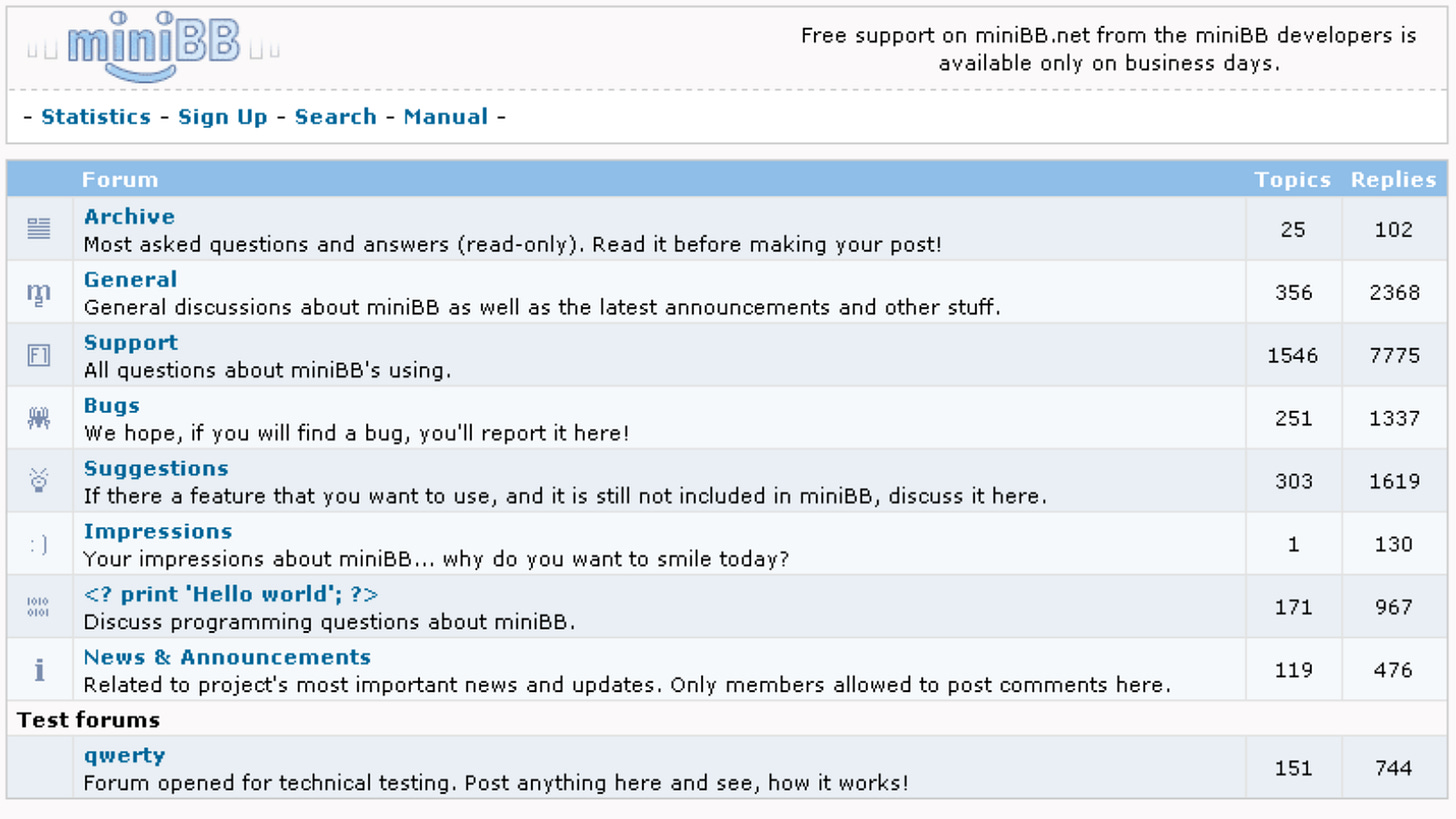
Task: Click News topics count 119
Action: pos(1293,670)
